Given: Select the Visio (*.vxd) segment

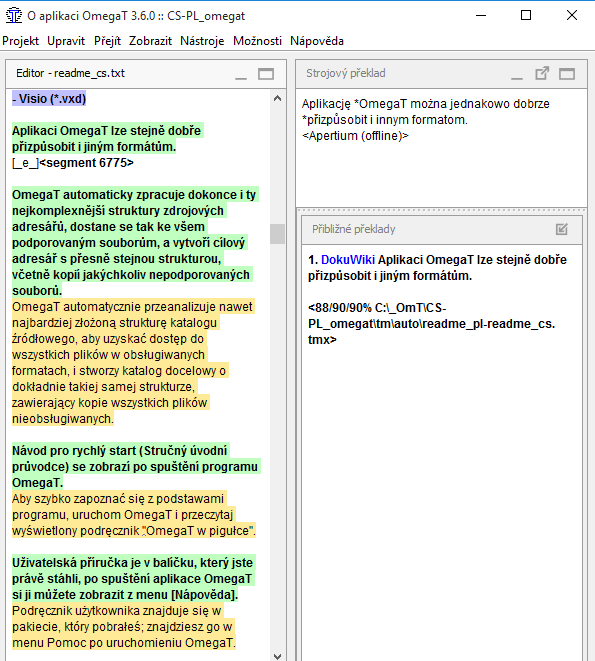Looking at the screenshot, I should 49,99.
